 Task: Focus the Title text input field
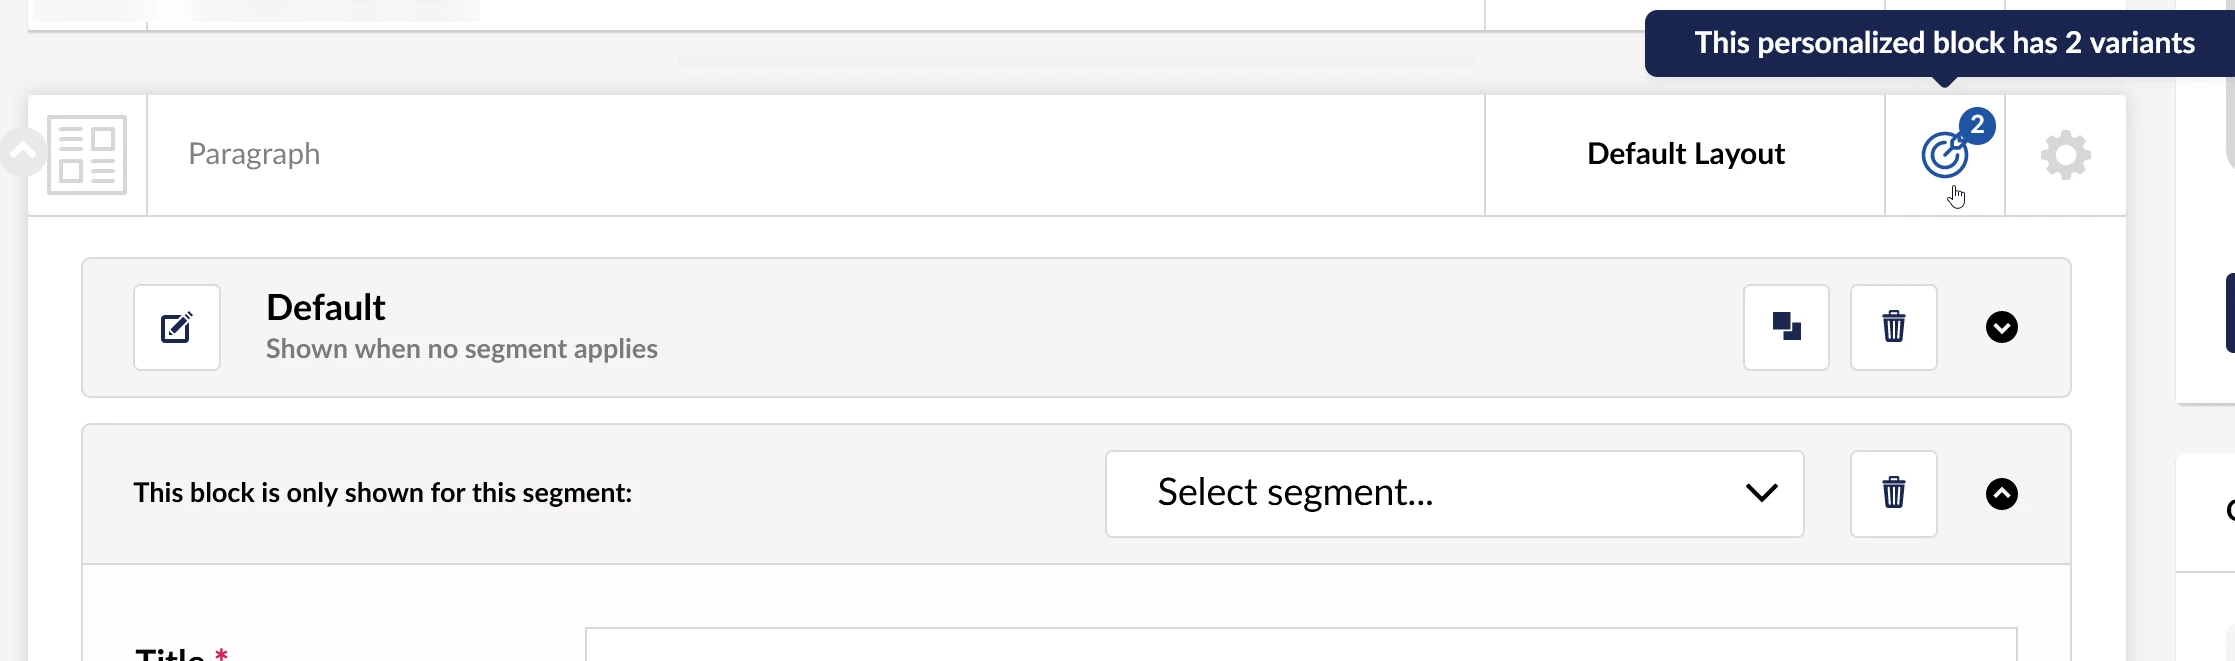(x=1301, y=644)
